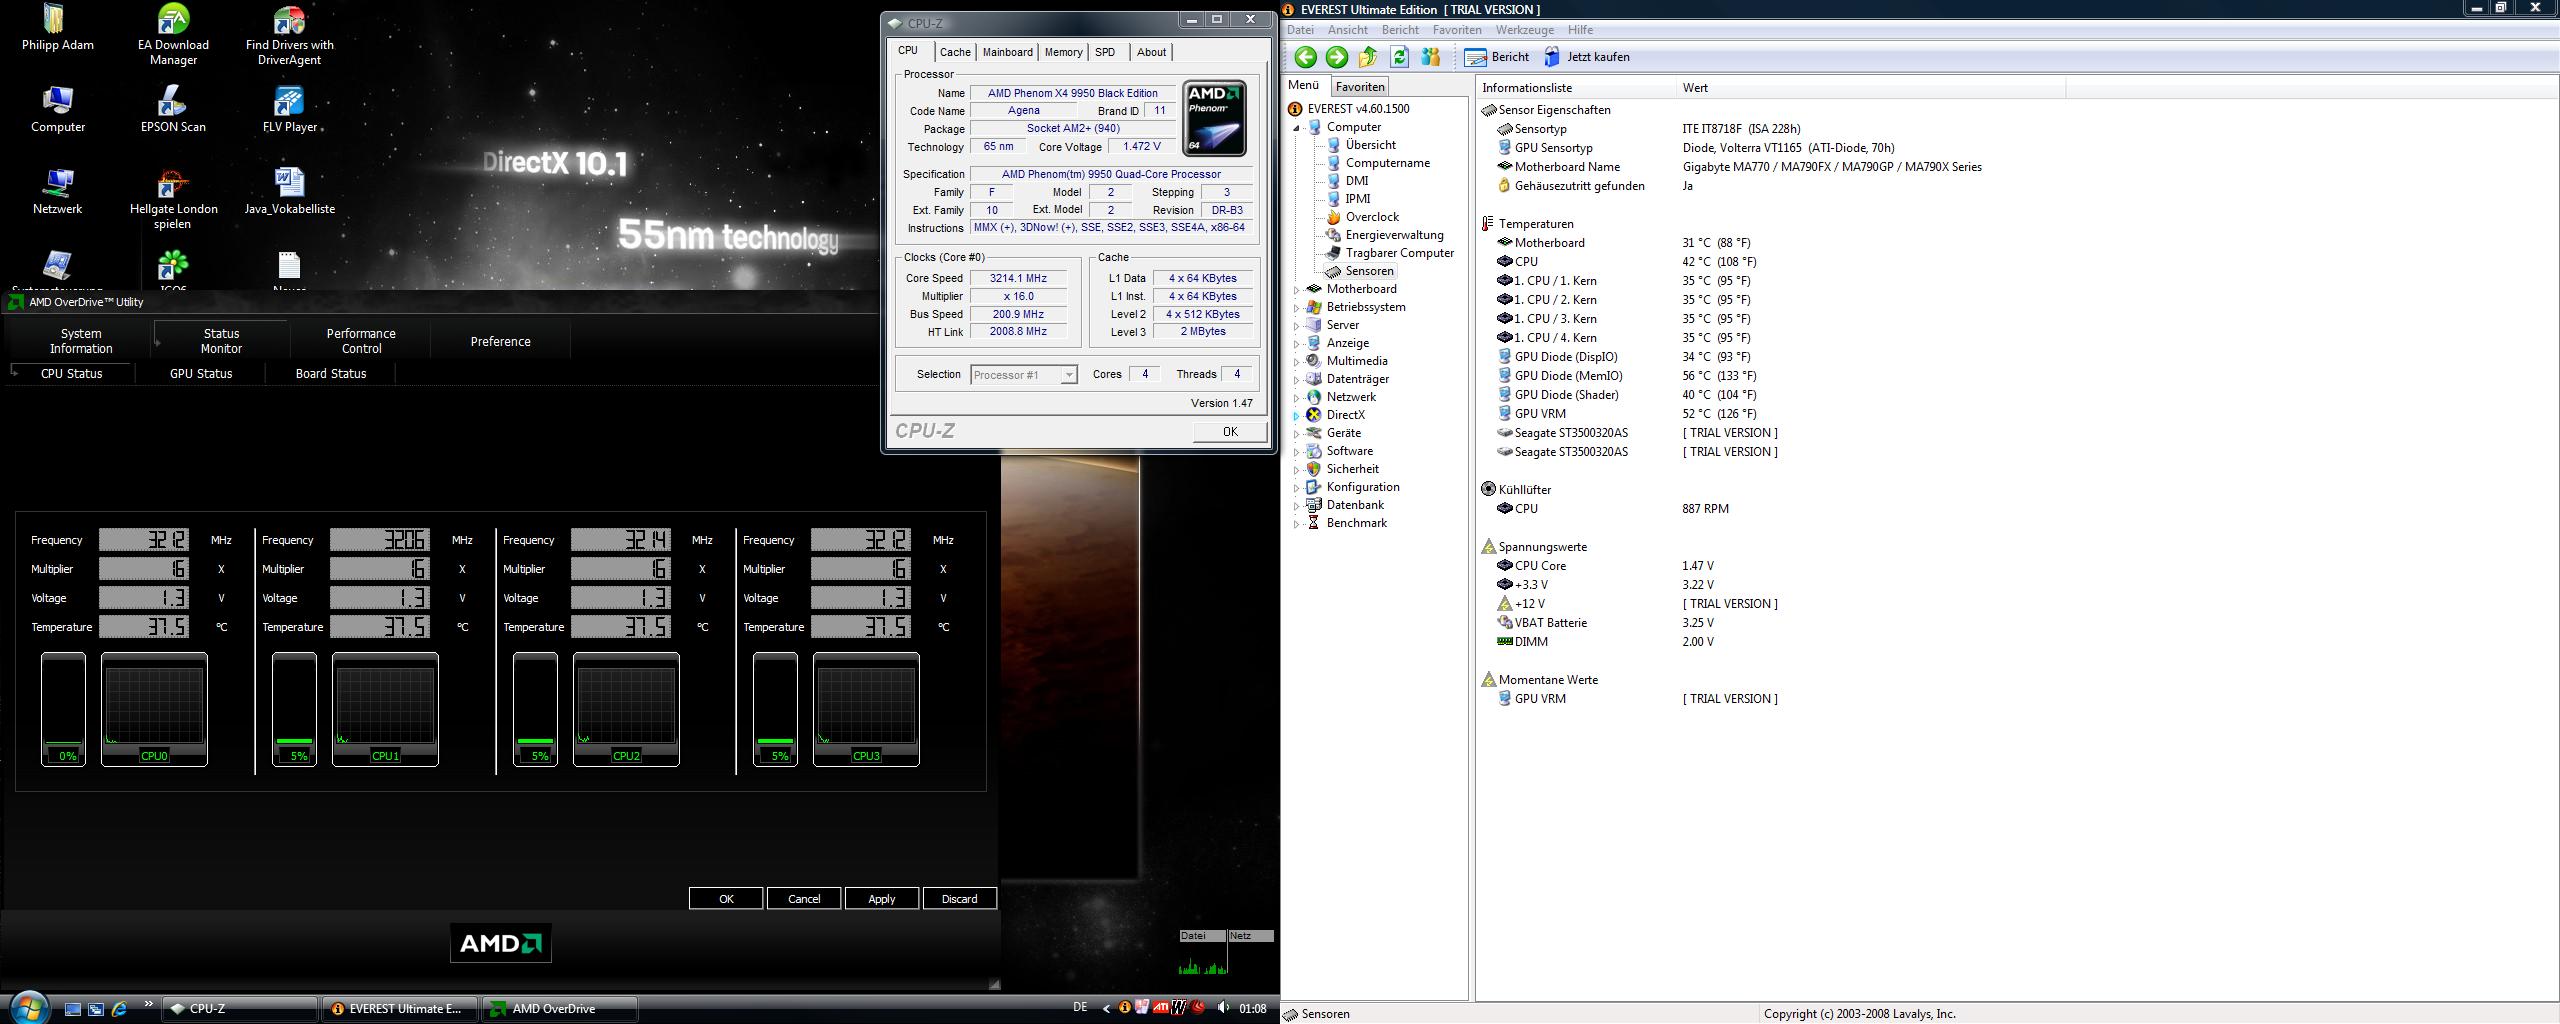The width and height of the screenshot is (2560, 1024).
Task: Click the Internet Explorer quick launch icon
Action: pyautogui.click(x=119, y=1009)
